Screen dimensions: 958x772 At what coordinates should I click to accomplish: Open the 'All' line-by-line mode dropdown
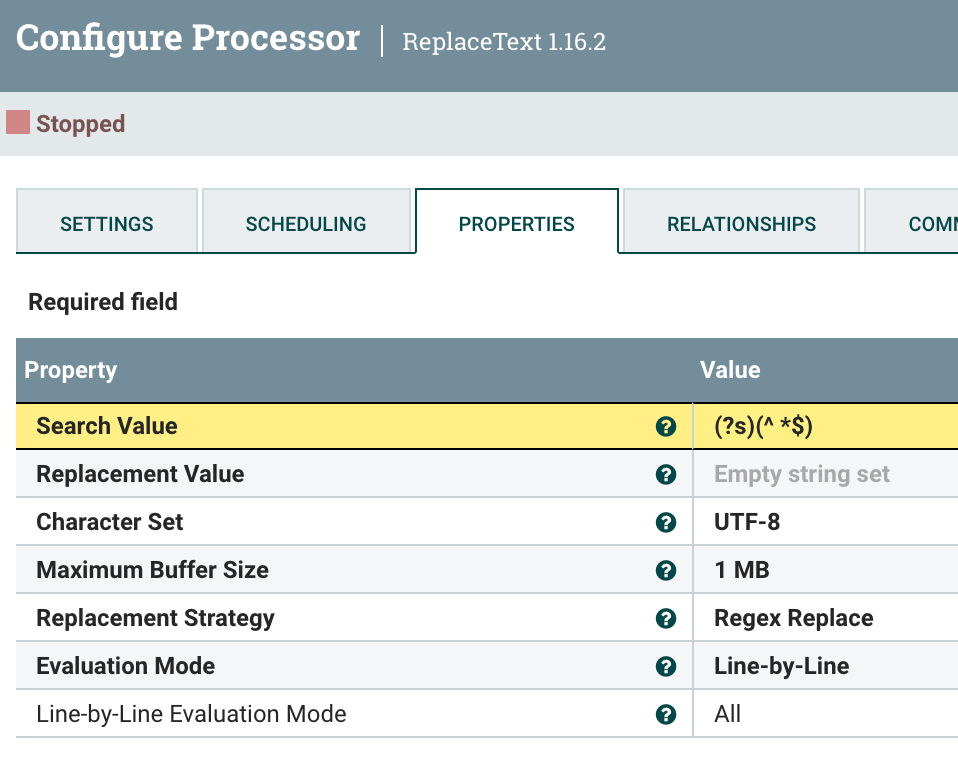point(825,714)
